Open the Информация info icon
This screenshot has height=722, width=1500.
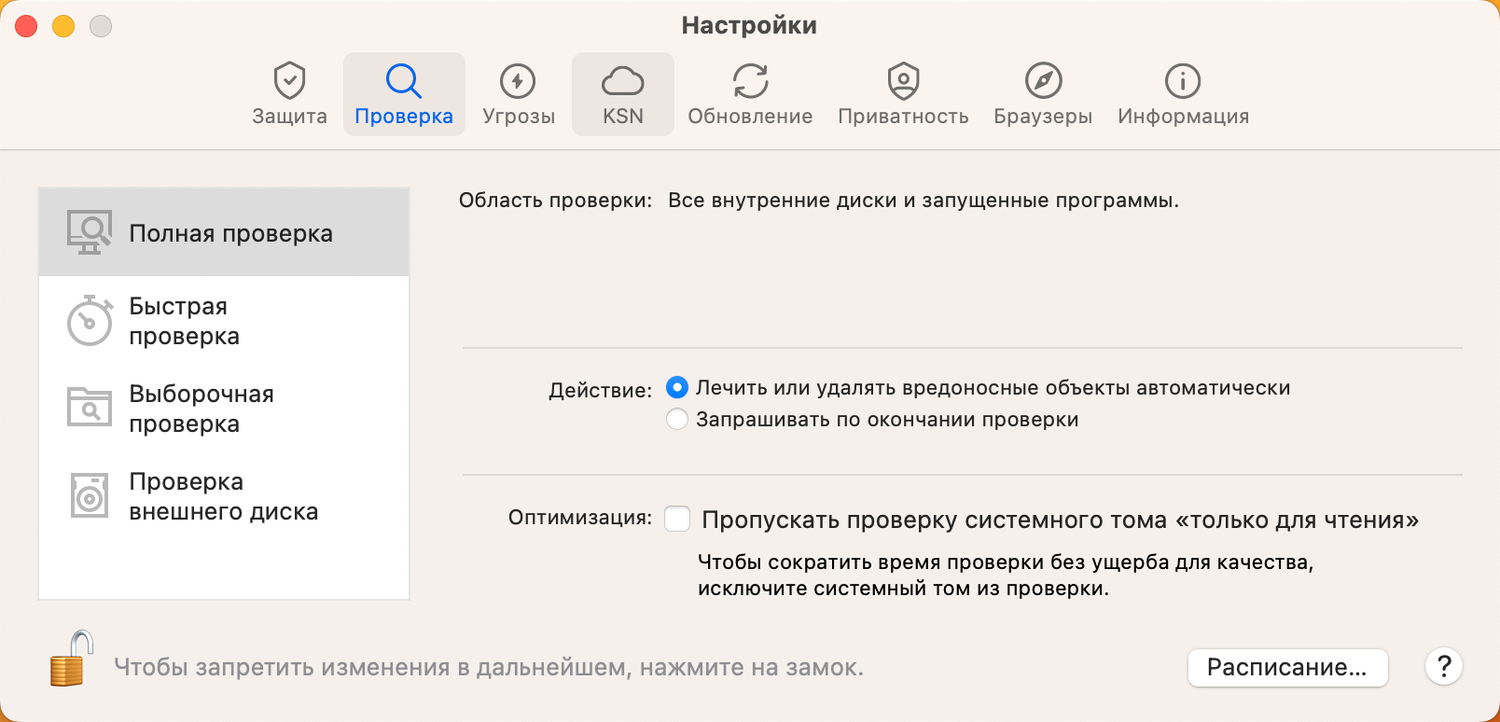(1183, 80)
